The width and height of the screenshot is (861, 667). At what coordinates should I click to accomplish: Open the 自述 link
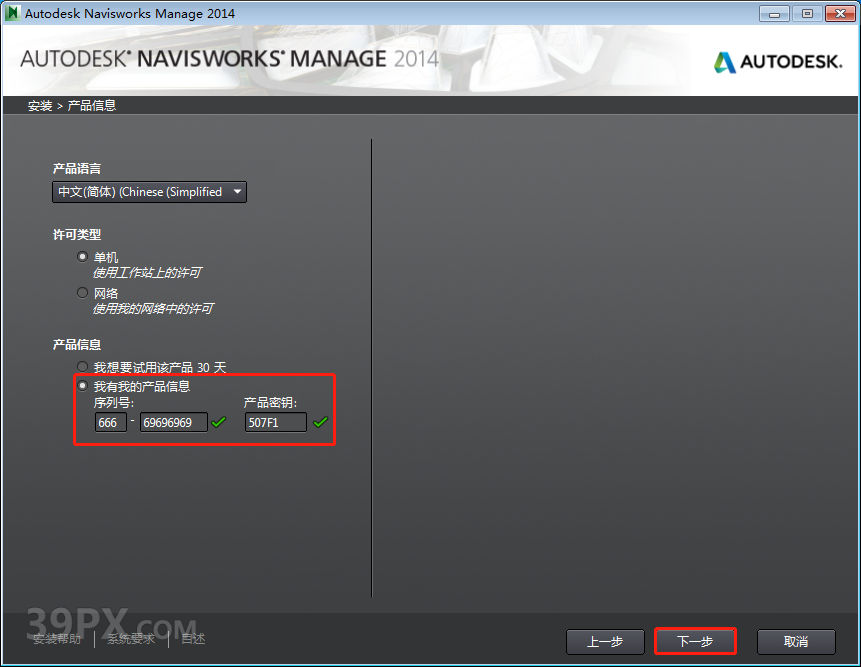click(192, 637)
